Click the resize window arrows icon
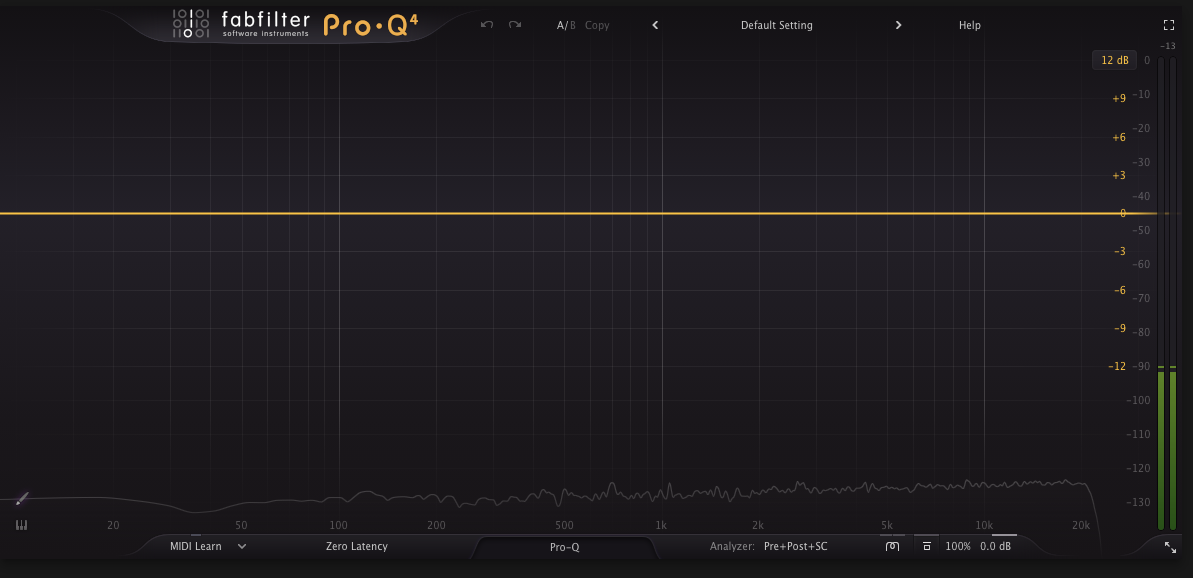The width and height of the screenshot is (1193, 578). tap(1170, 547)
